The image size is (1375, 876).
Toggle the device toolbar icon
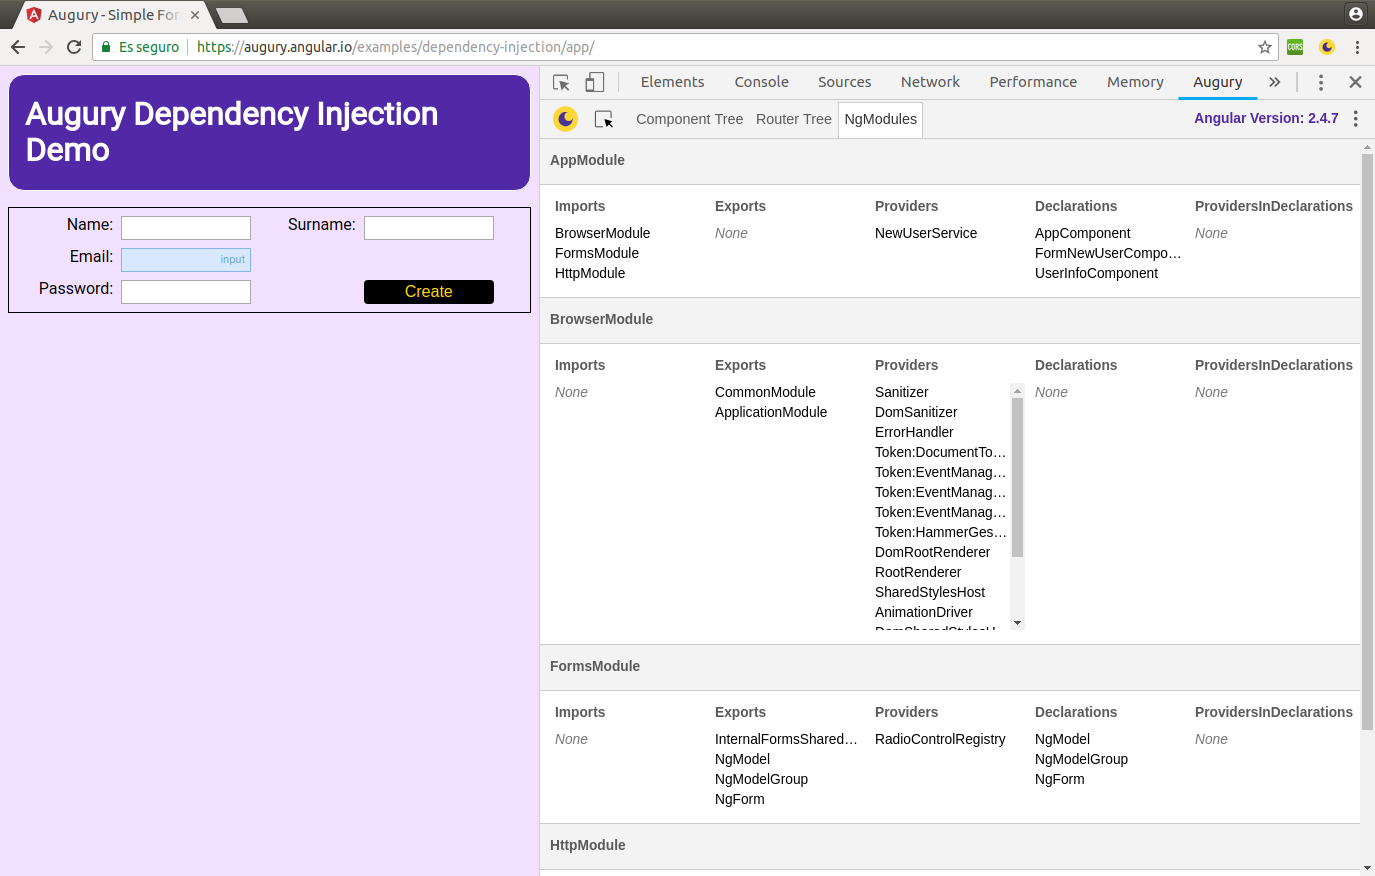click(x=595, y=83)
